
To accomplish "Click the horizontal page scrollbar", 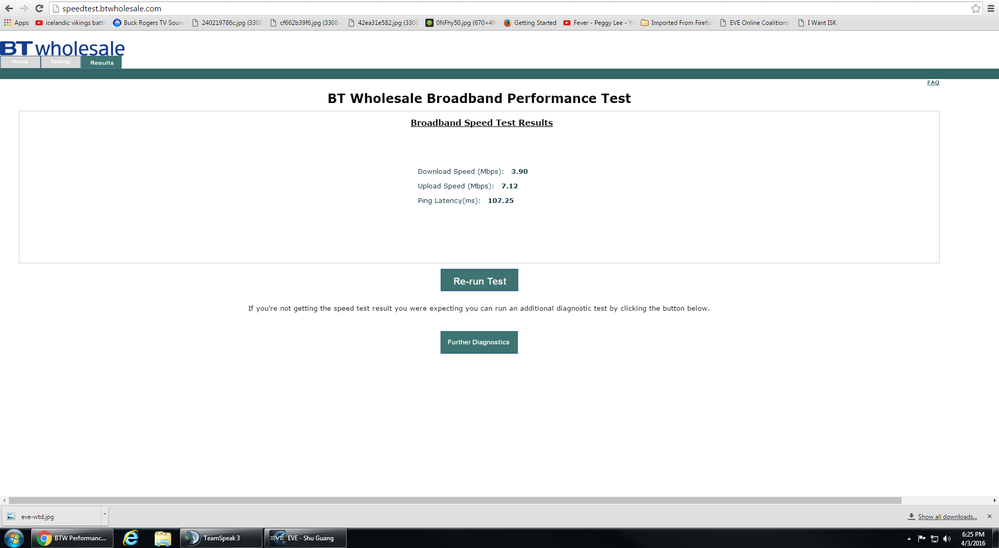I will click(x=455, y=501).
